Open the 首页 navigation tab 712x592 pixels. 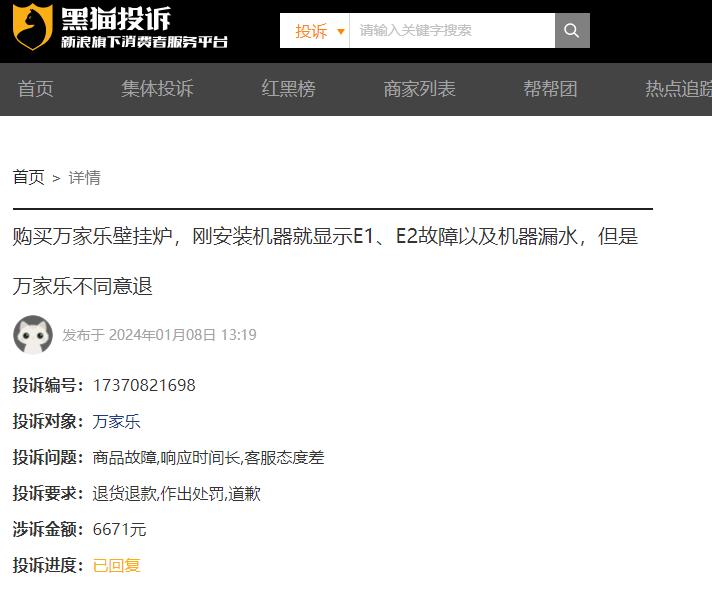35,89
